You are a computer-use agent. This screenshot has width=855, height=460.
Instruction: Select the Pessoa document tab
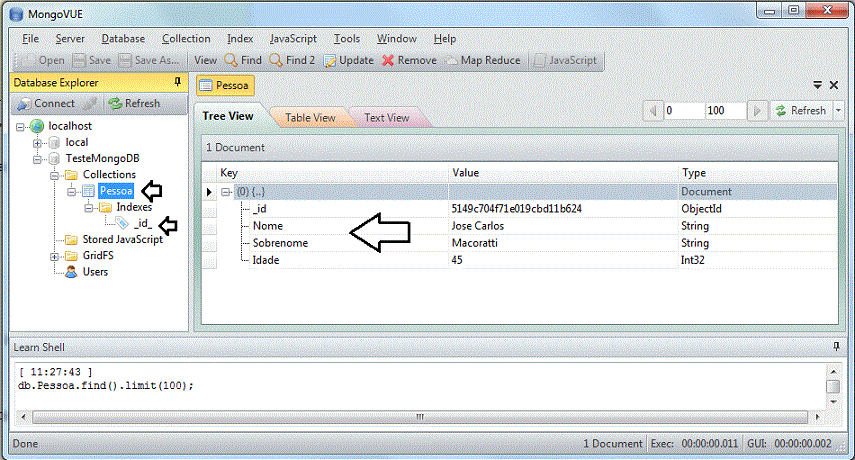(x=225, y=86)
